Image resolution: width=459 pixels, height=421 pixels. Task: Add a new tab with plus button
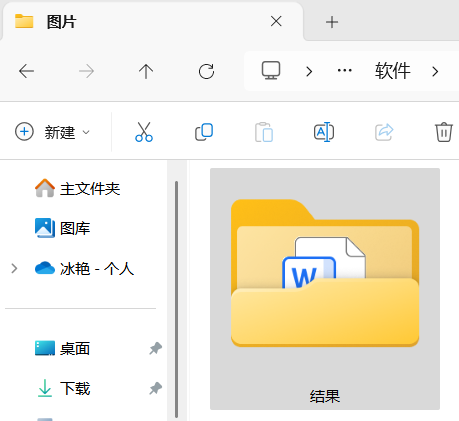click(332, 22)
